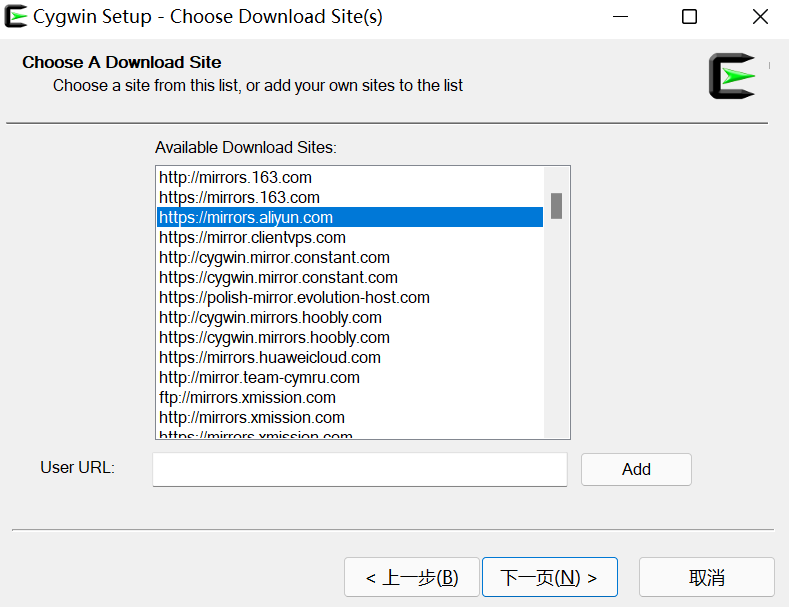The width and height of the screenshot is (789, 607).
Task: Cancel setup with 取消 button
Action: 706,577
